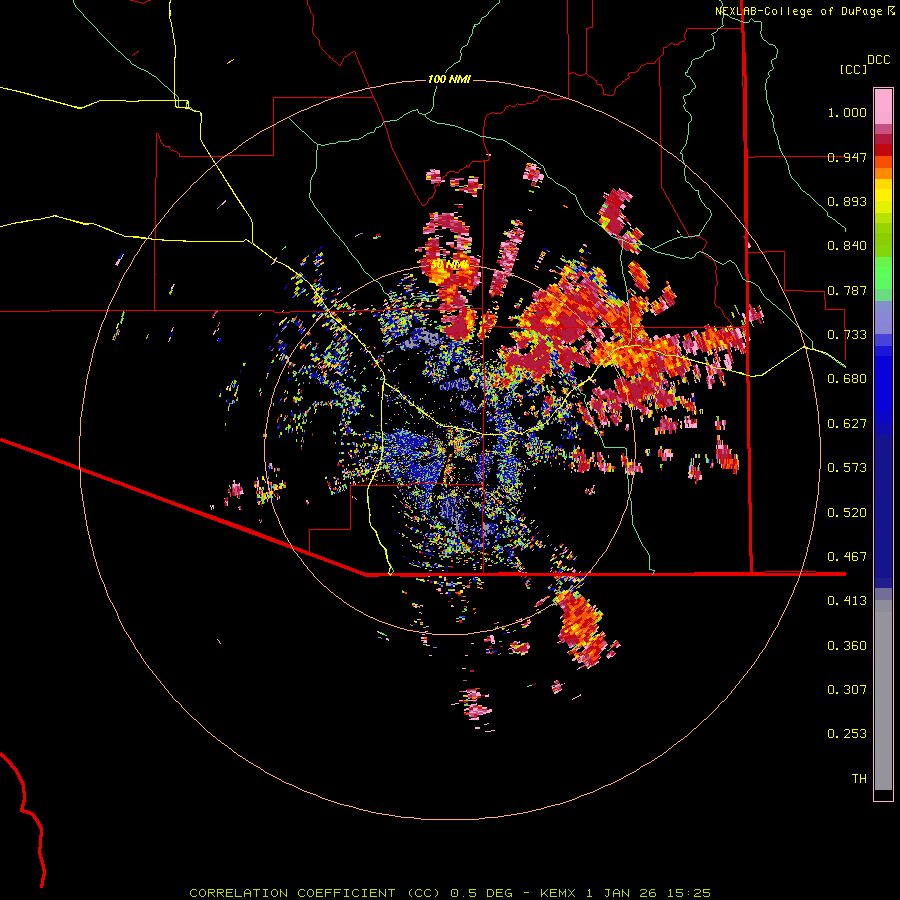Select the 0.627 legend value
Image resolution: width=900 pixels, height=900 pixels.
click(x=847, y=424)
